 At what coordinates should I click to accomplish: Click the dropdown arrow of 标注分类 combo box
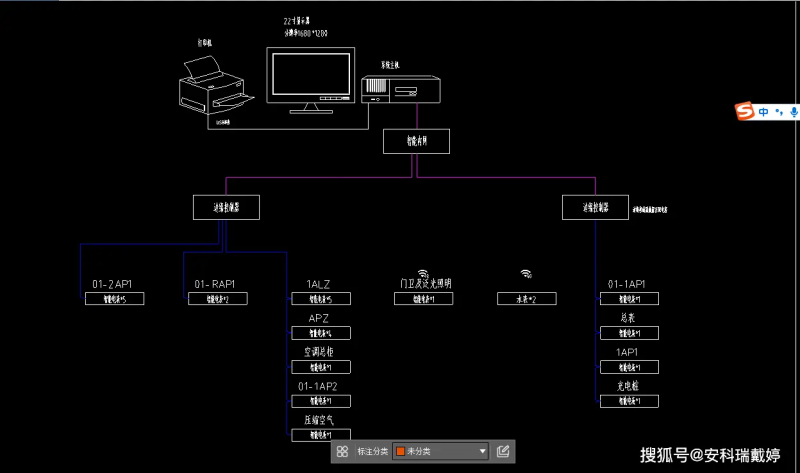tap(482, 451)
